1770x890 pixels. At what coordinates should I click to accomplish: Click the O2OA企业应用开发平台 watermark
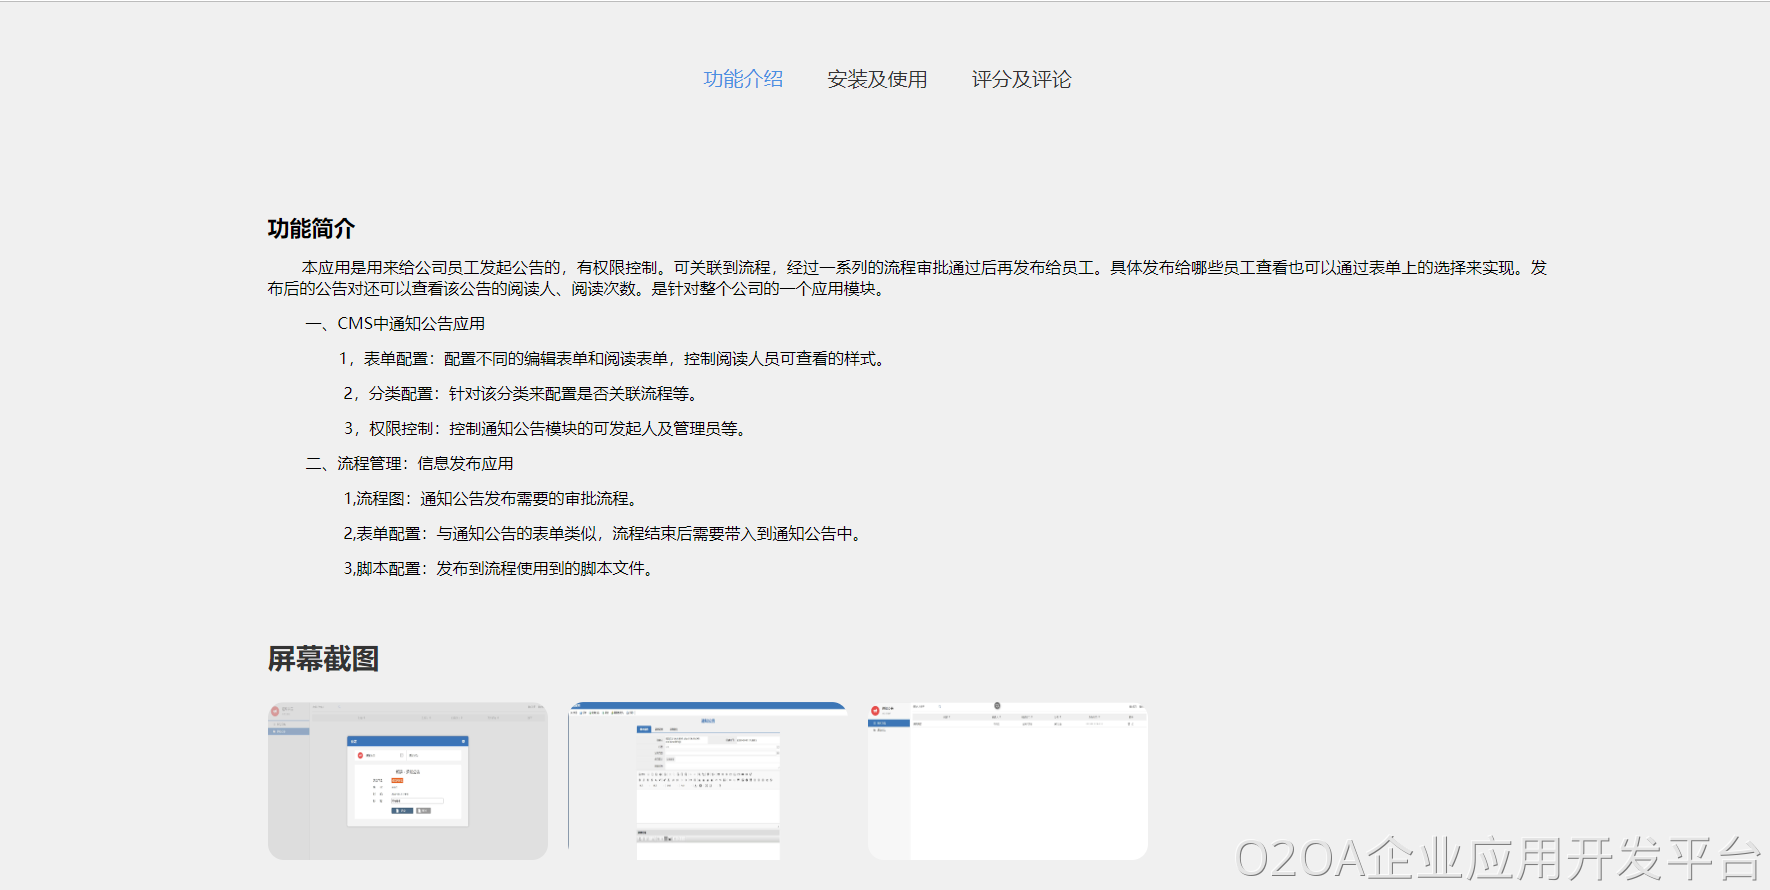pos(1497,859)
